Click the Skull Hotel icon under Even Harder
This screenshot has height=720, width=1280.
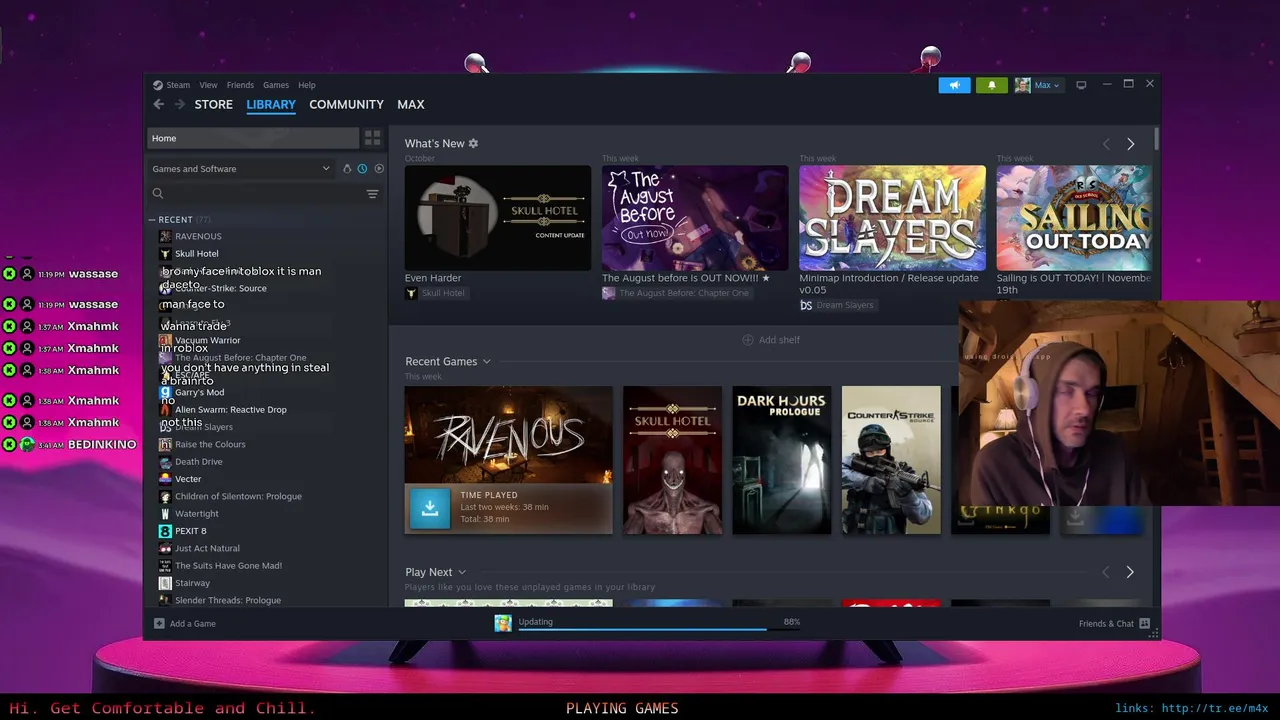point(411,293)
